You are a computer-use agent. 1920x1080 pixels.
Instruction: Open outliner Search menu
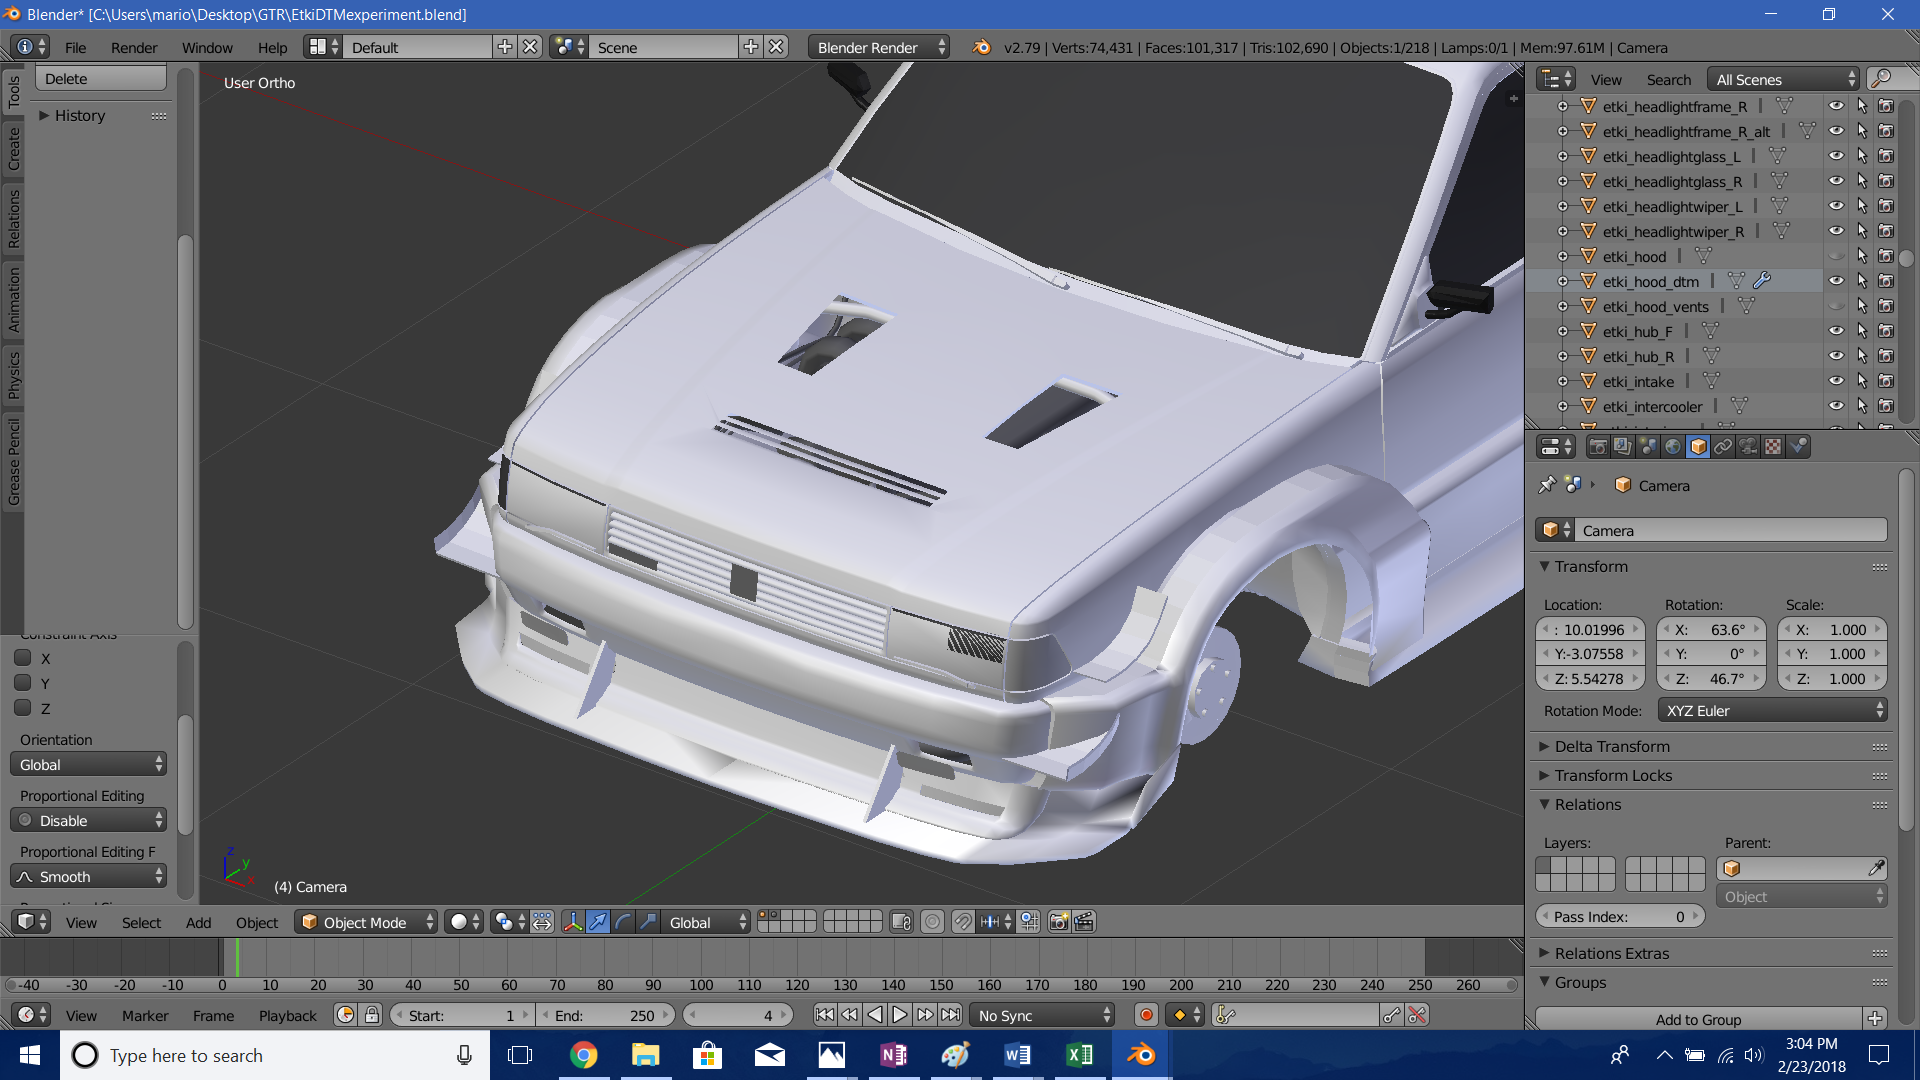tap(1668, 79)
